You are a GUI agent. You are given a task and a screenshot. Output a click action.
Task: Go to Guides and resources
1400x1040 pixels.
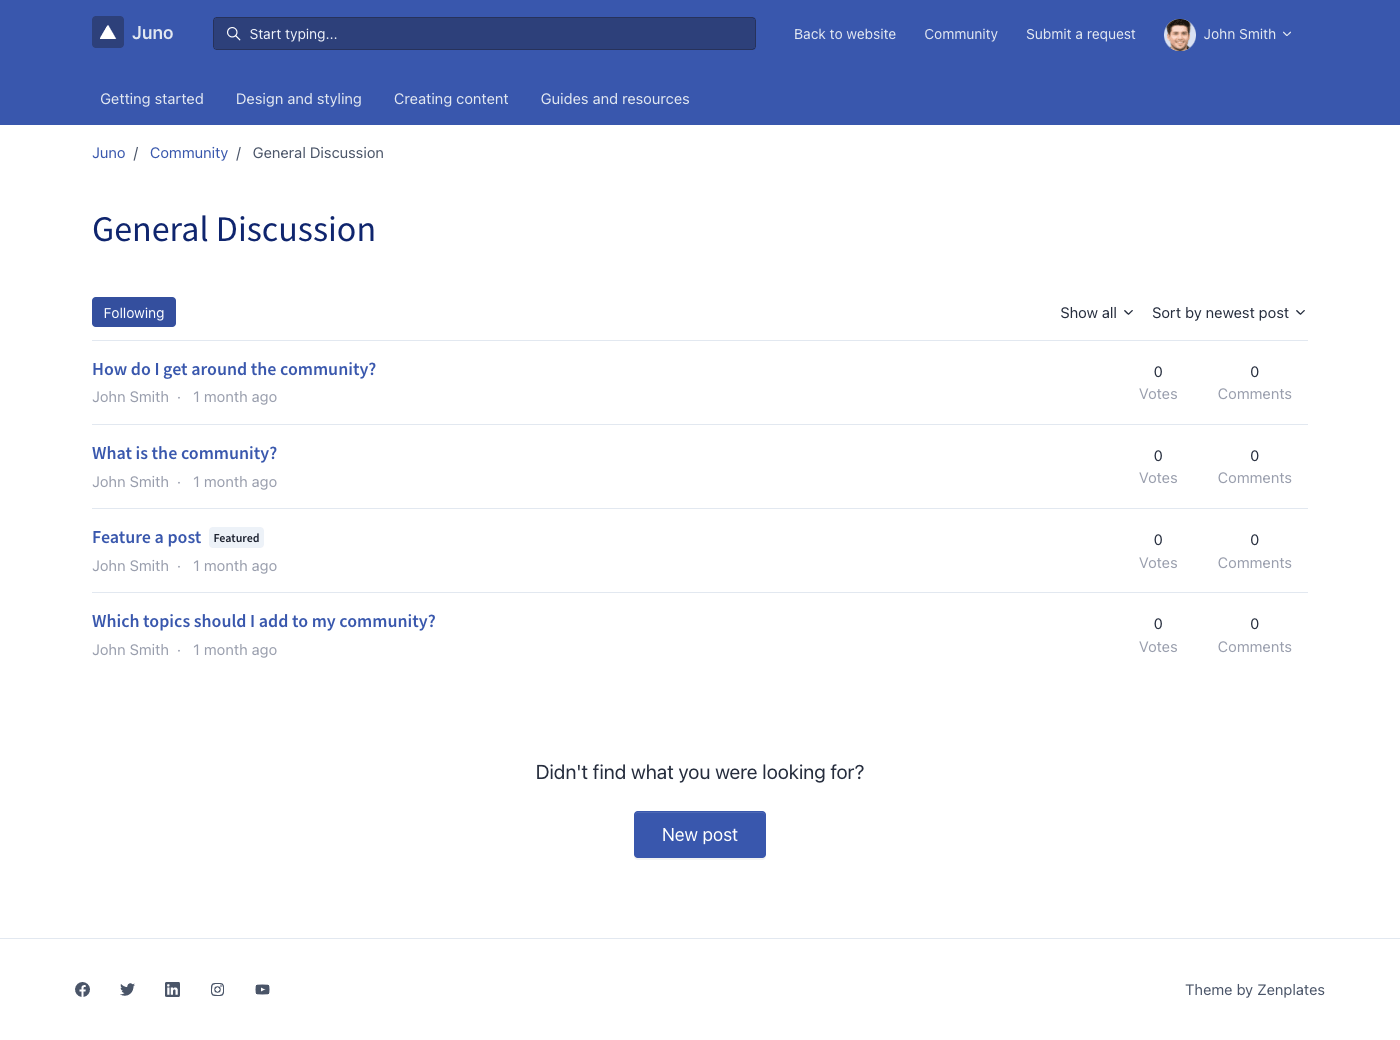pos(615,99)
